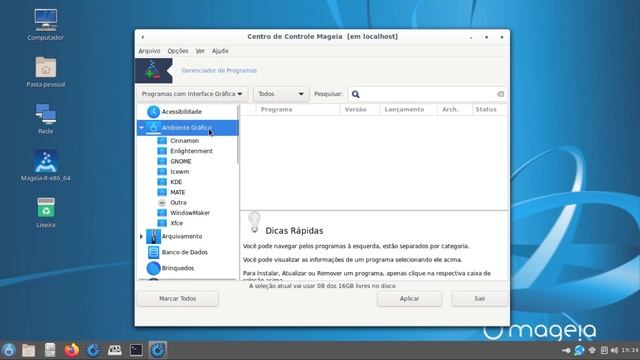Click the WindowMaker row icon
This screenshot has height=360, width=640.
162,213
